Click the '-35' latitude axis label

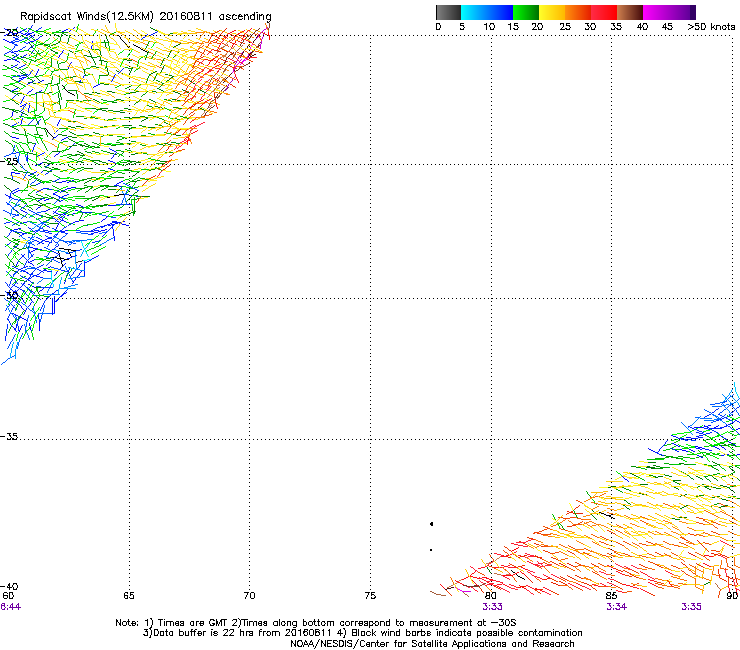pyautogui.click(x=9, y=436)
